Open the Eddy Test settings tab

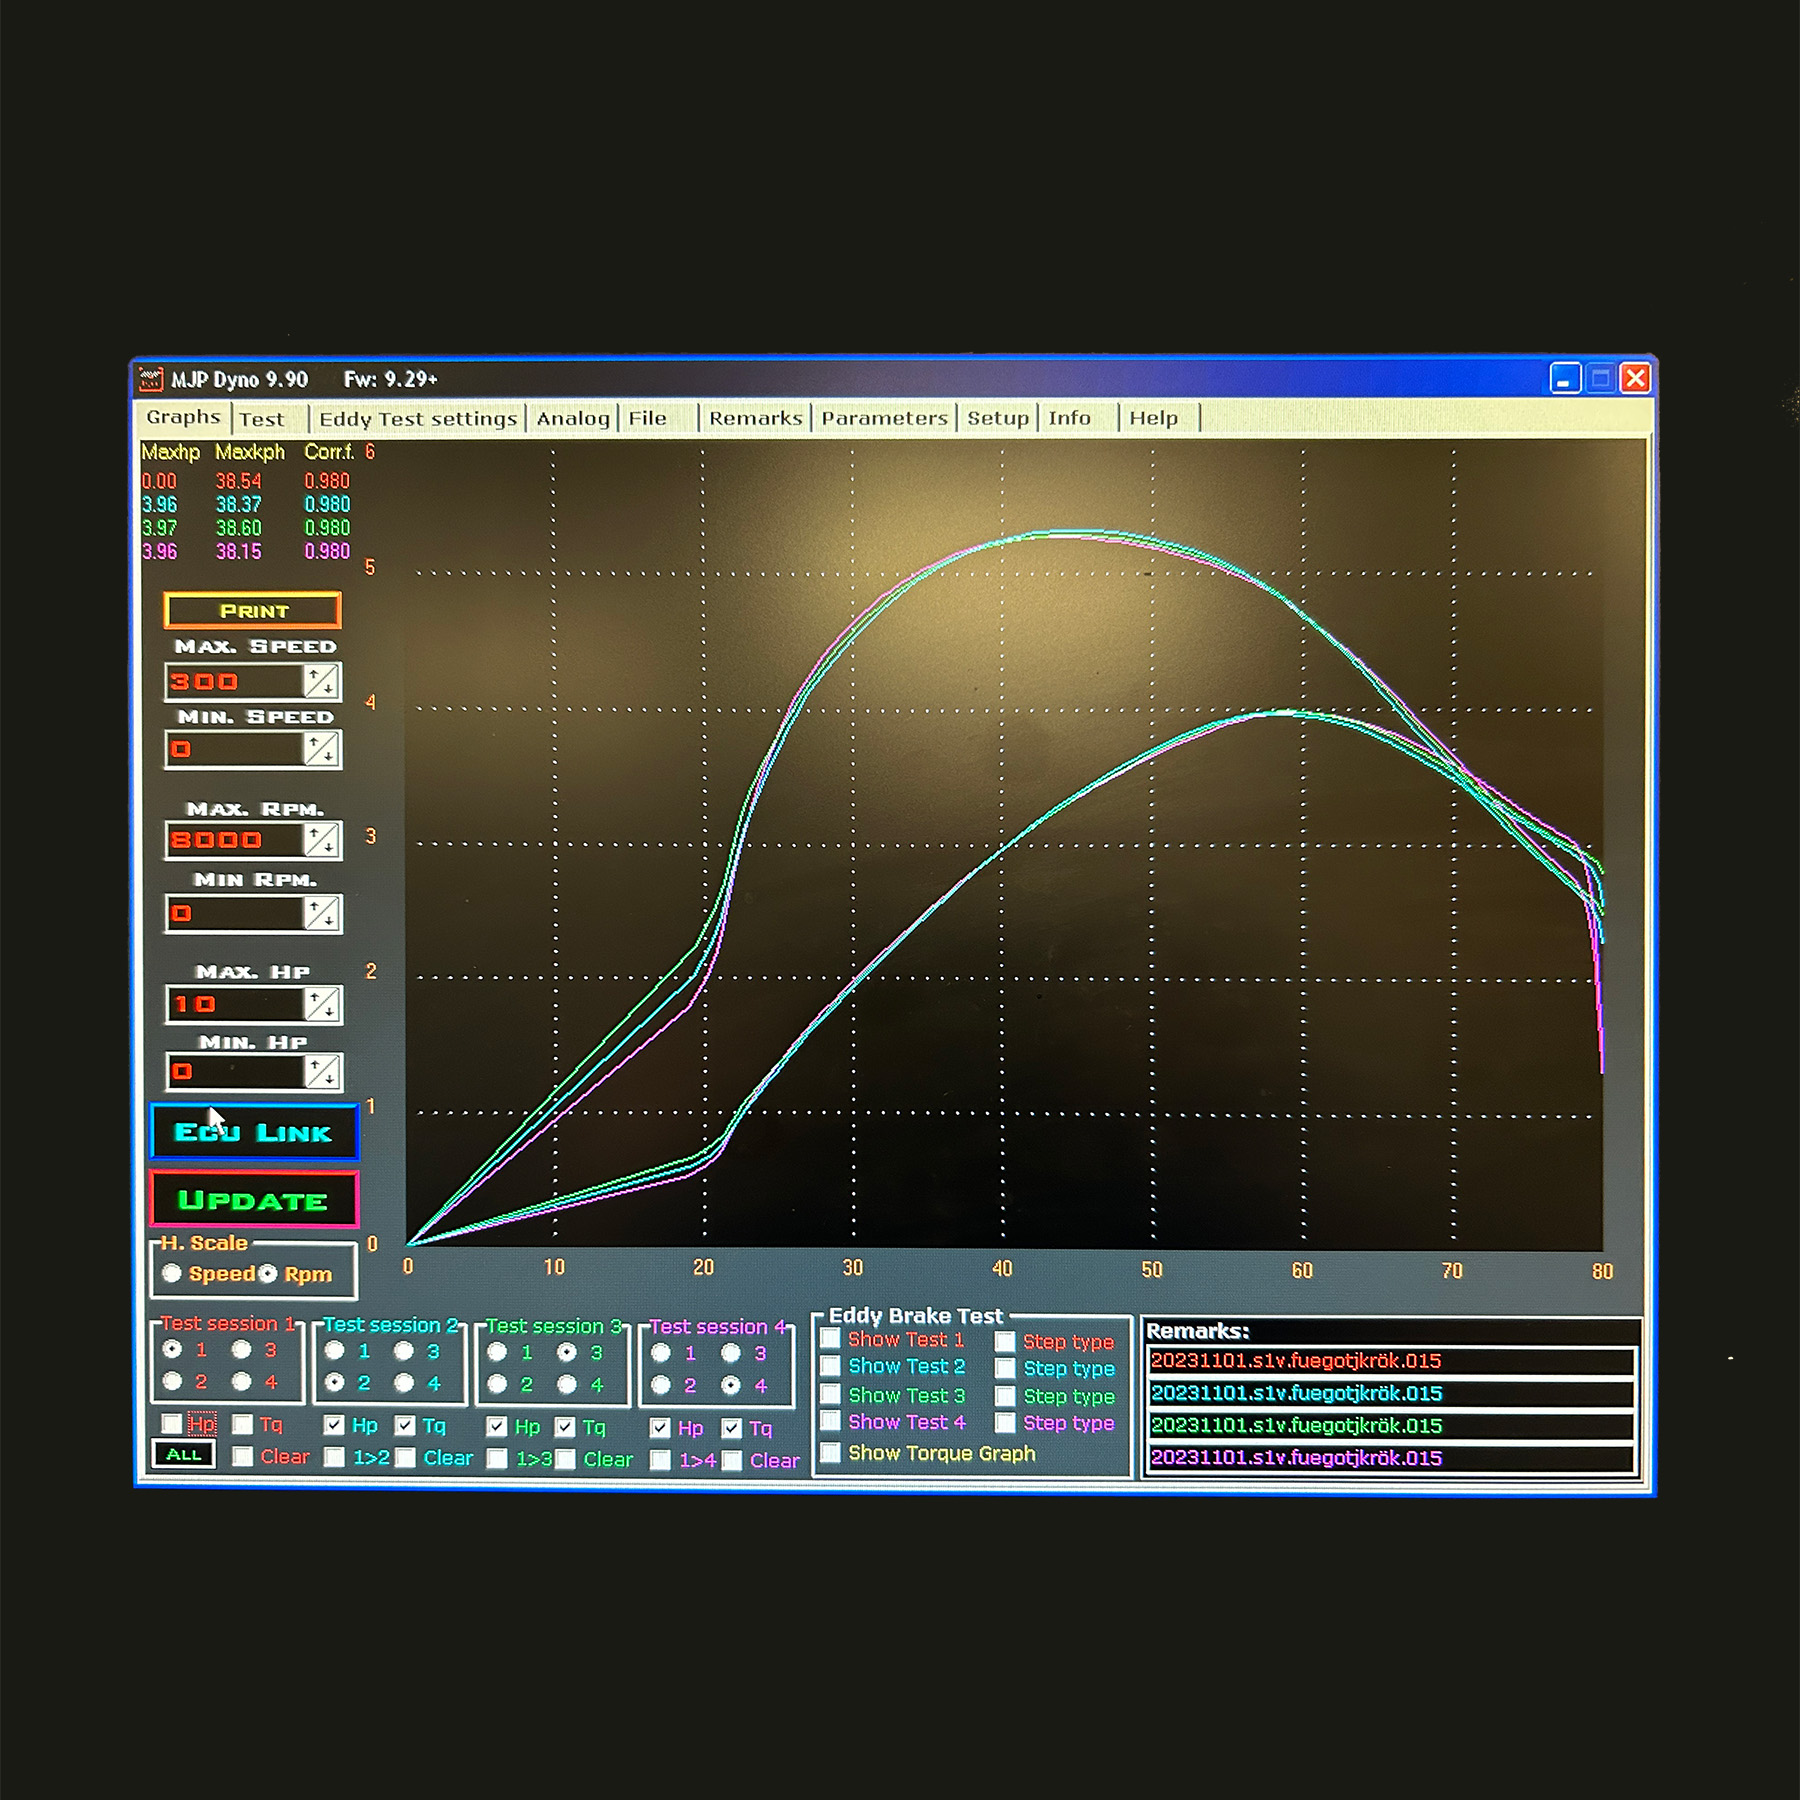point(418,418)
